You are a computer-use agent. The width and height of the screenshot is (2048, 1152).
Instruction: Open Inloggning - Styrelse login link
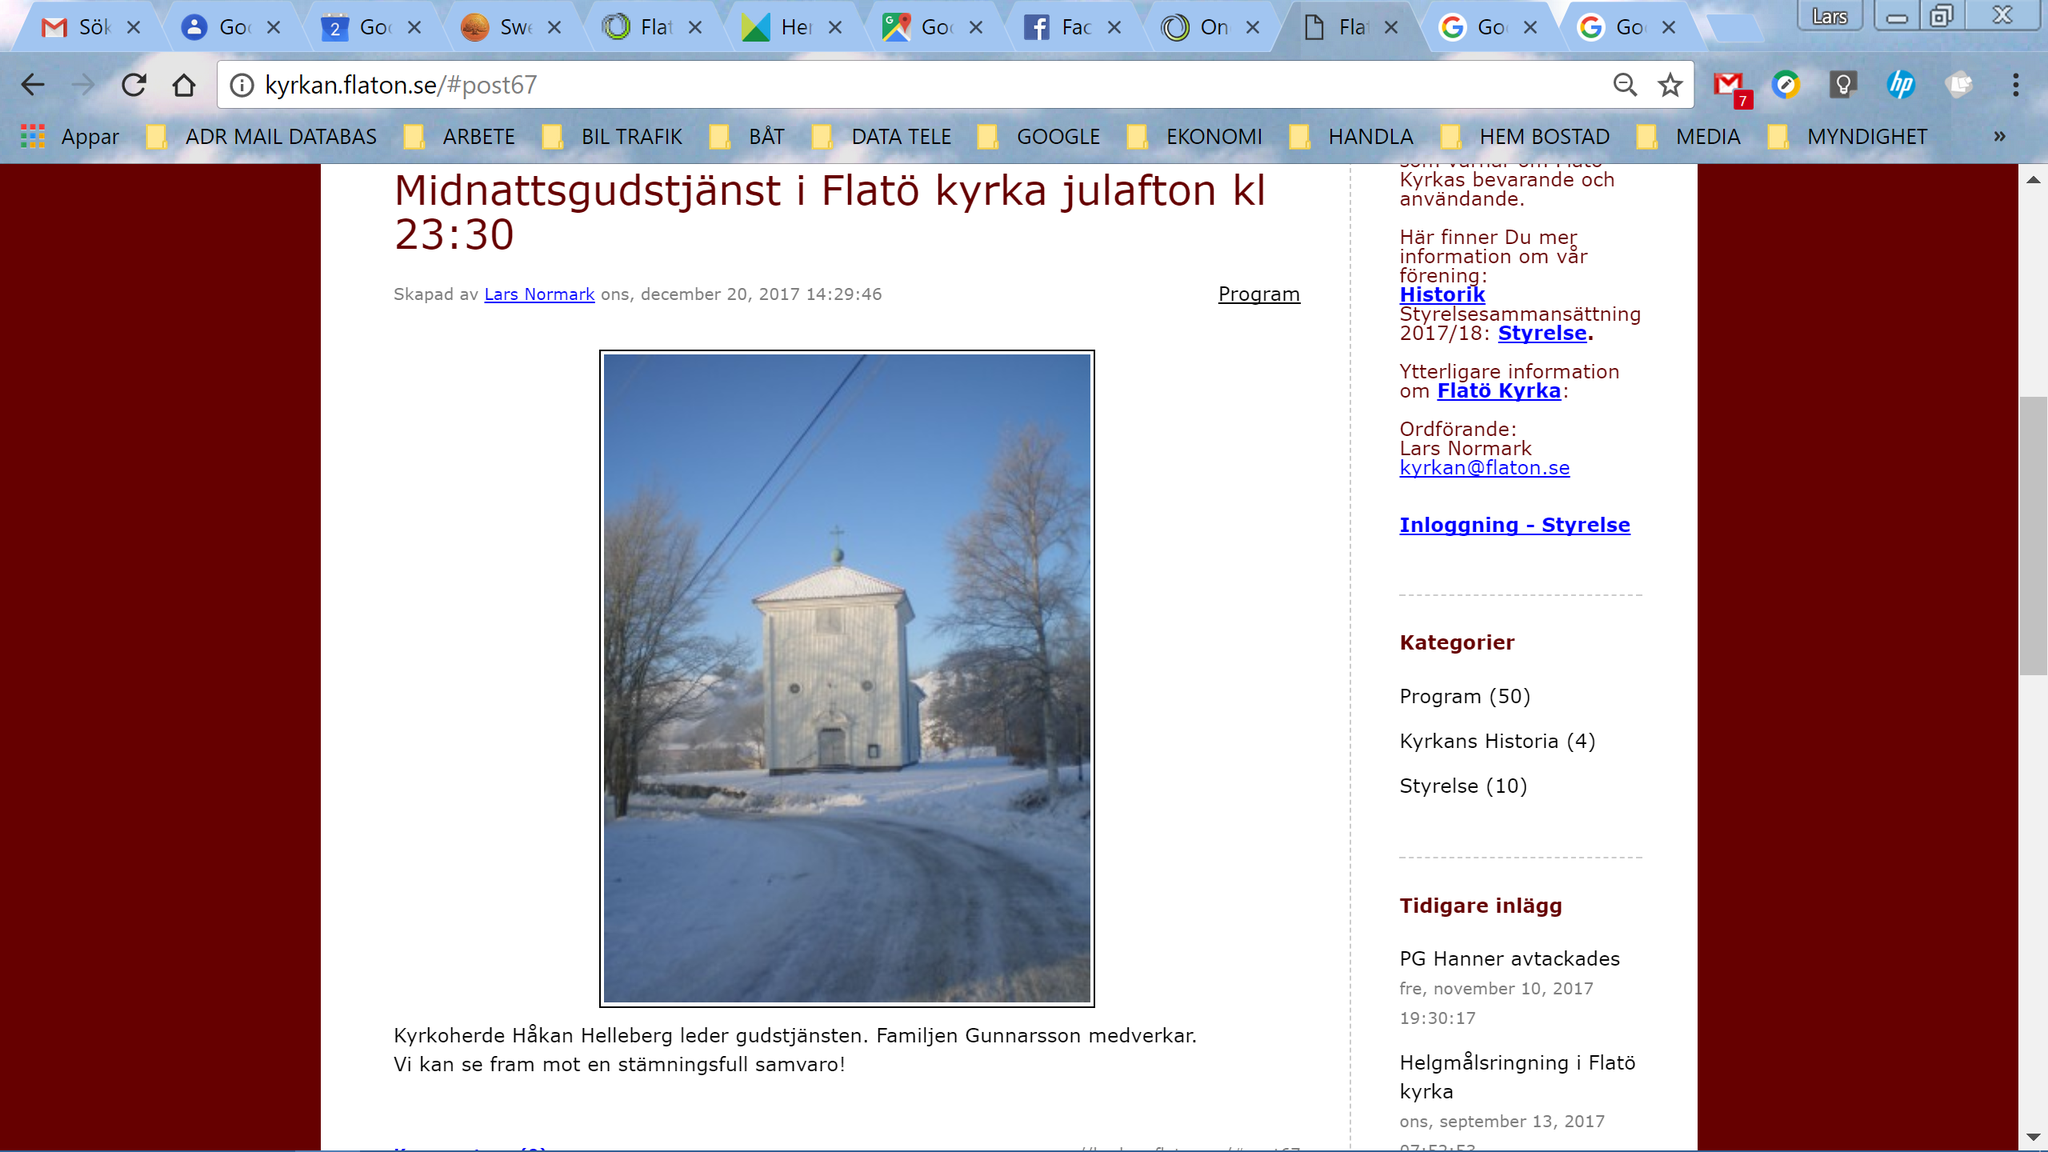1514,525
